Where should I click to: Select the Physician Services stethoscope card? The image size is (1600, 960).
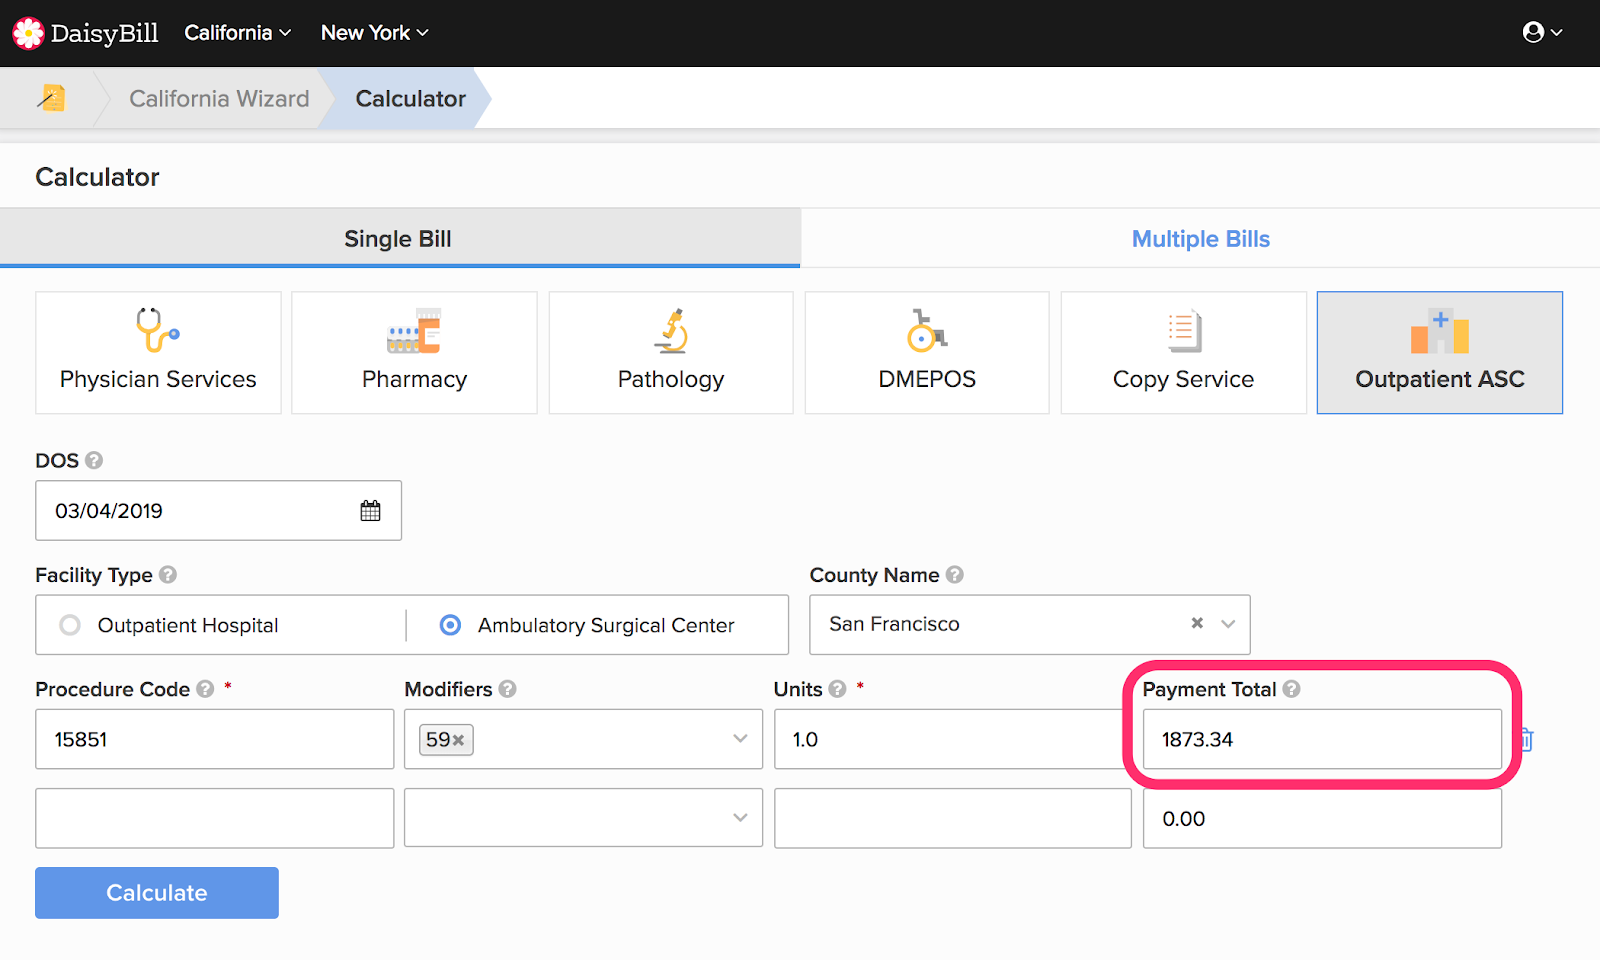pos(158,352)
